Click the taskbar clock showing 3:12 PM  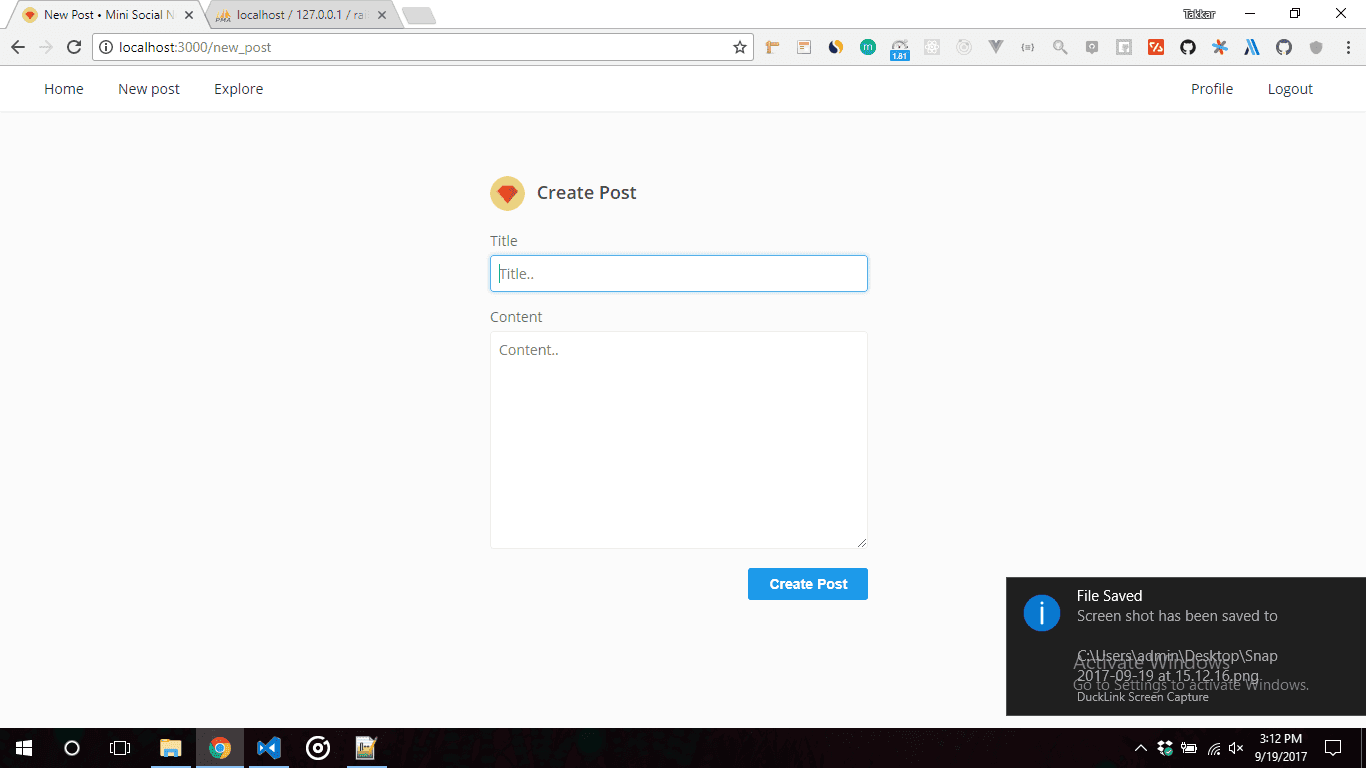coord(1281,748)
